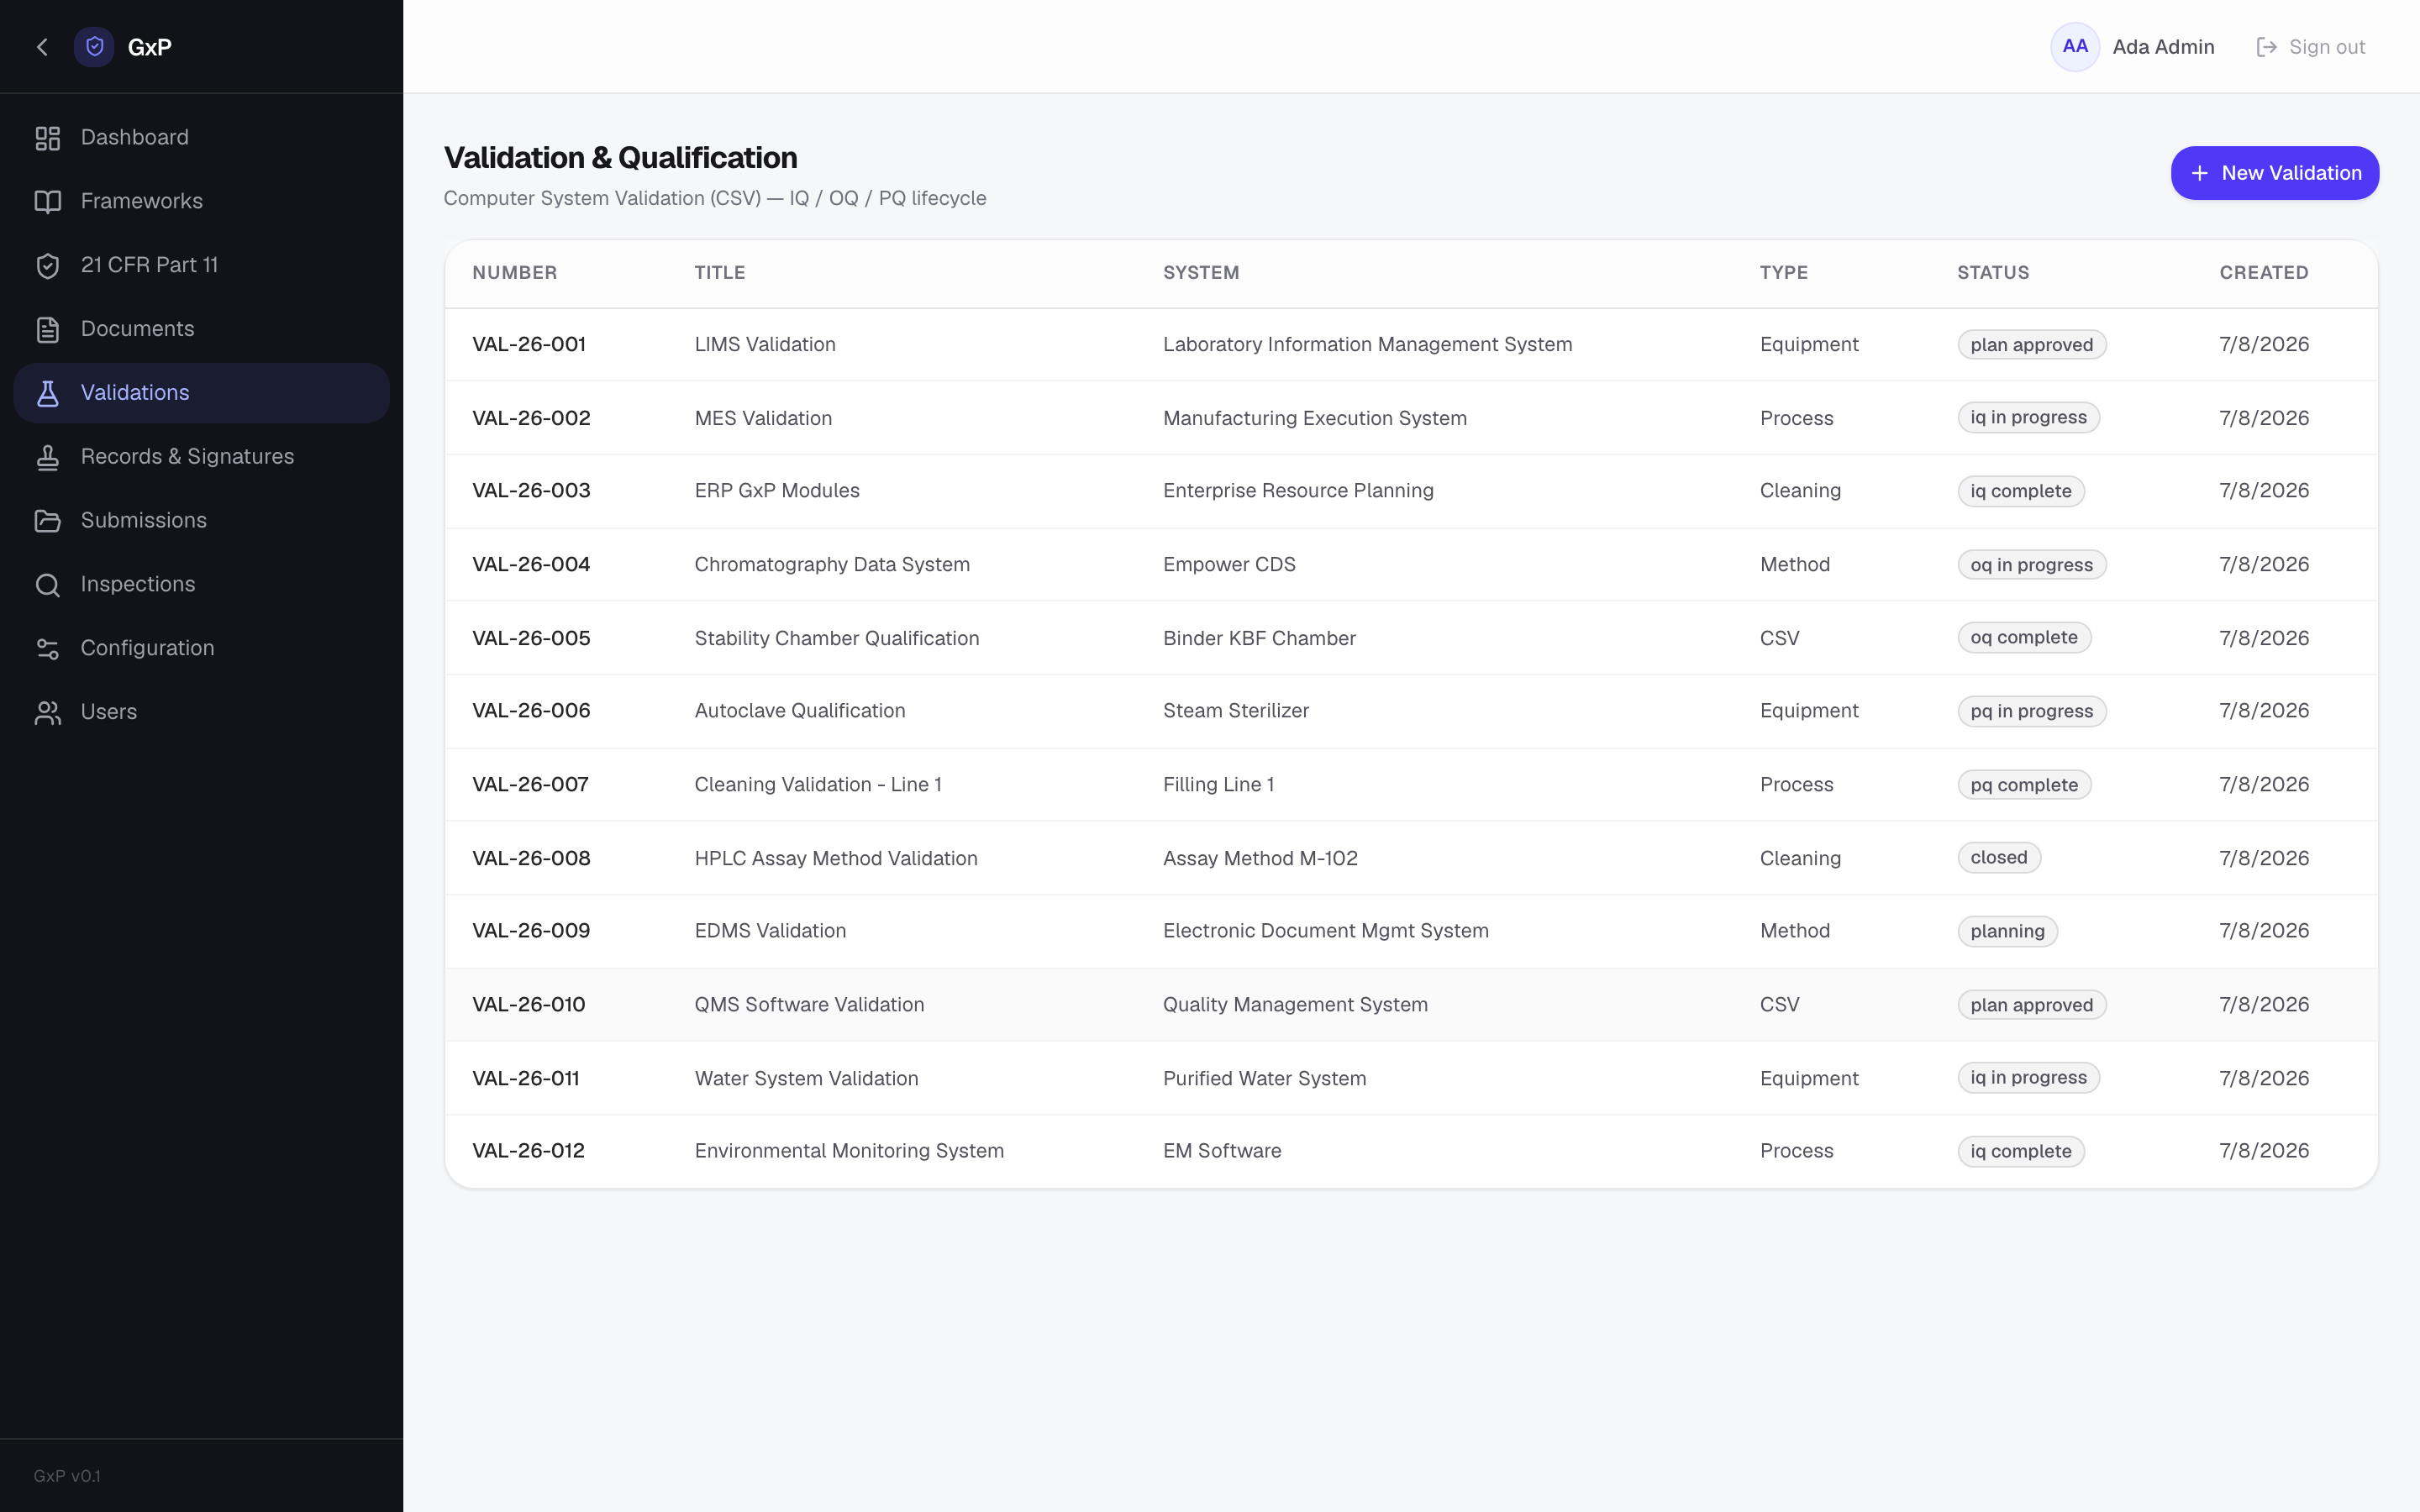Click the Records & Signatures stamp icon

coord(48,457)
